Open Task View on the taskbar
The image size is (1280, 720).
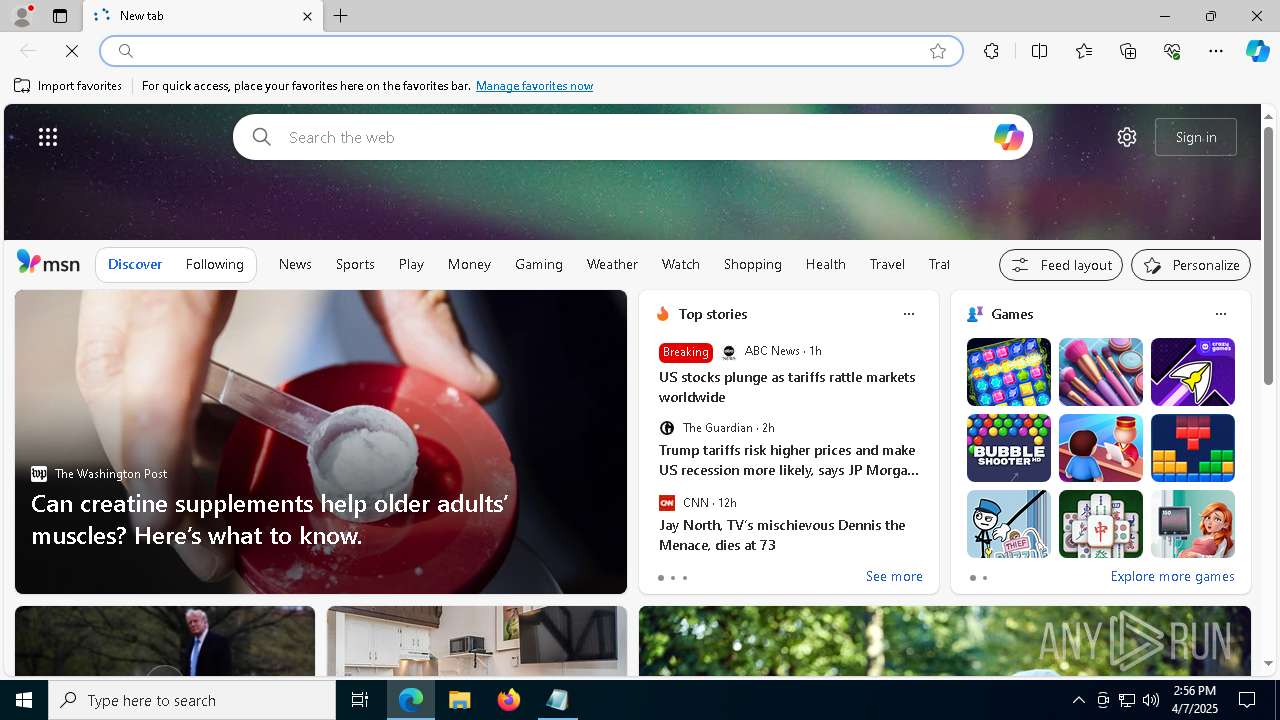[x=360, y=700]
